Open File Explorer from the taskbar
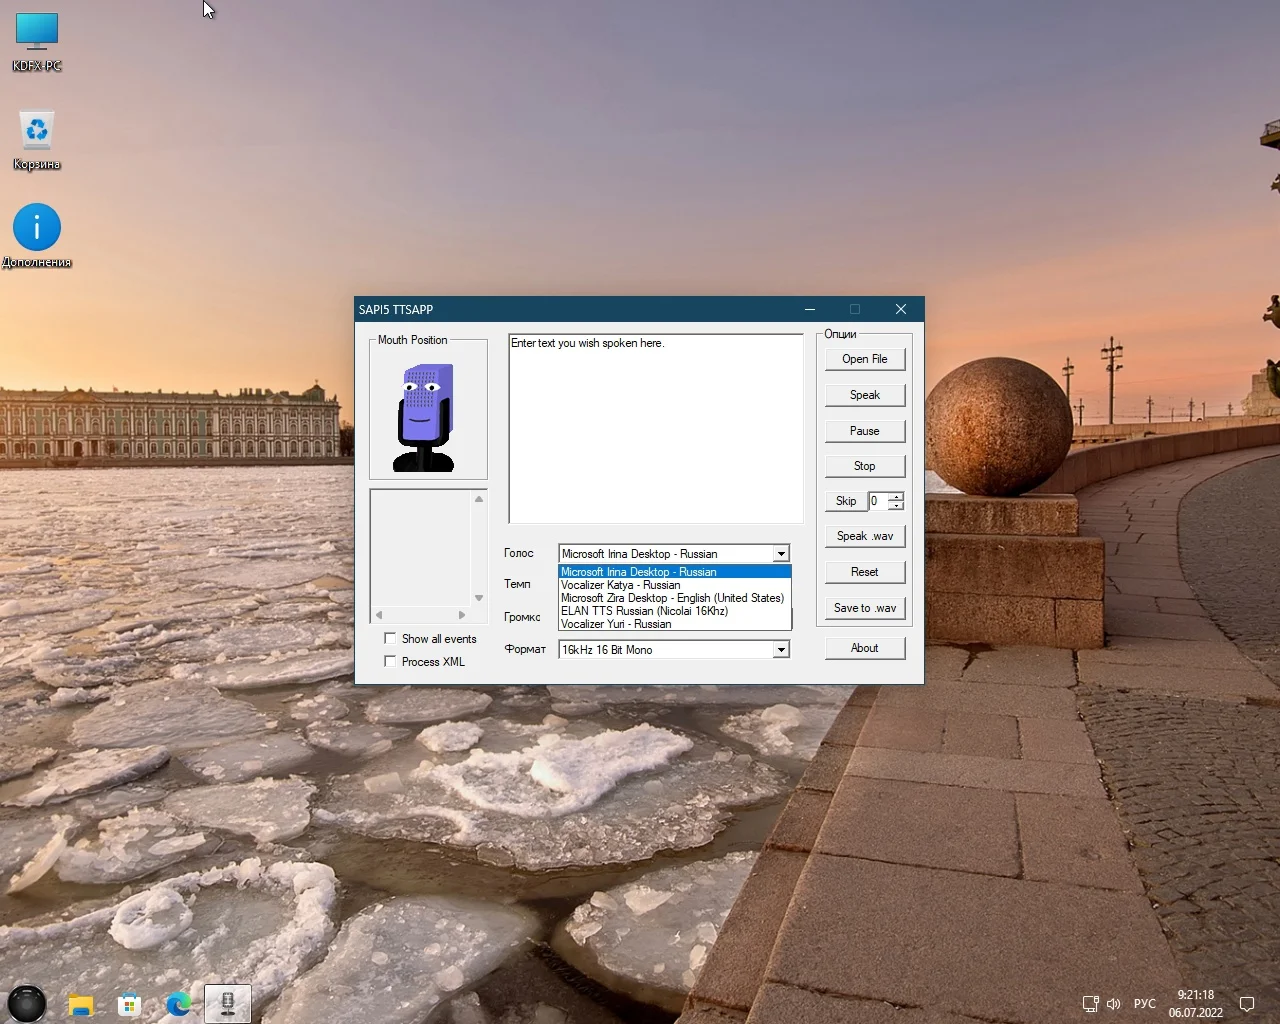This screenshot has height=1024, width=1280. 80,1004
